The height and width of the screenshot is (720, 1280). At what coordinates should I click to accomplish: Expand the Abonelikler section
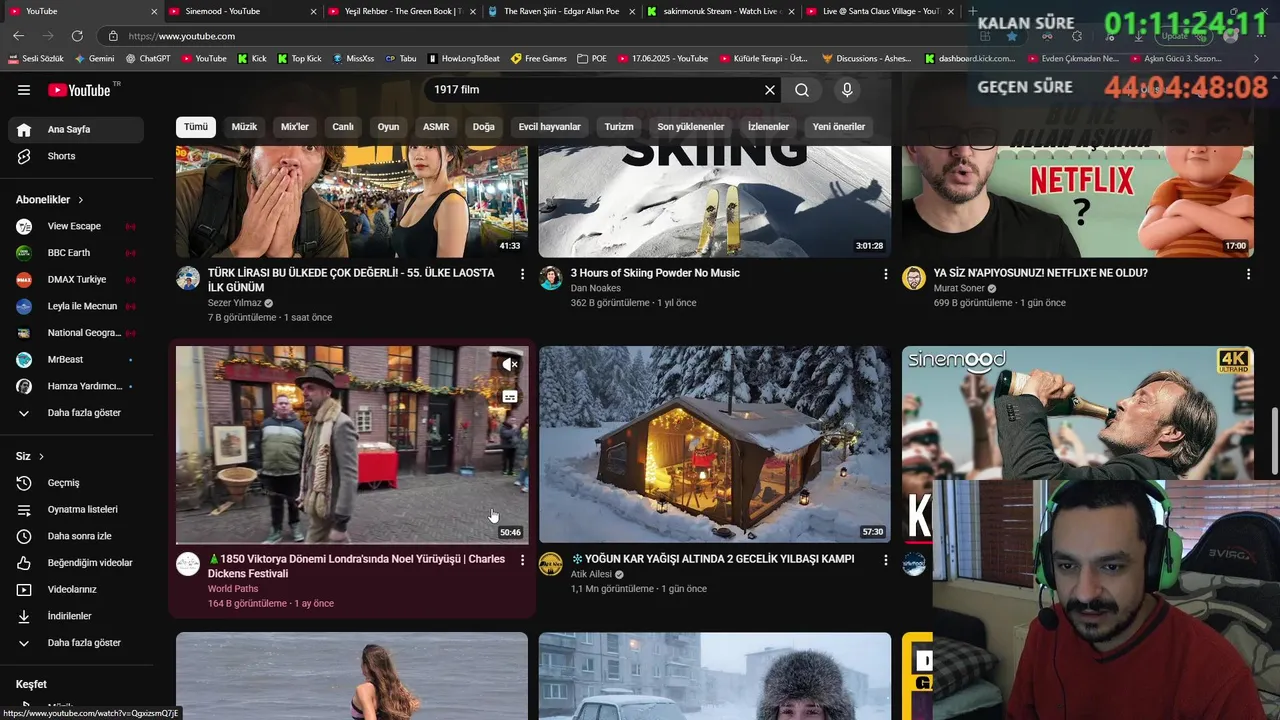50,200
